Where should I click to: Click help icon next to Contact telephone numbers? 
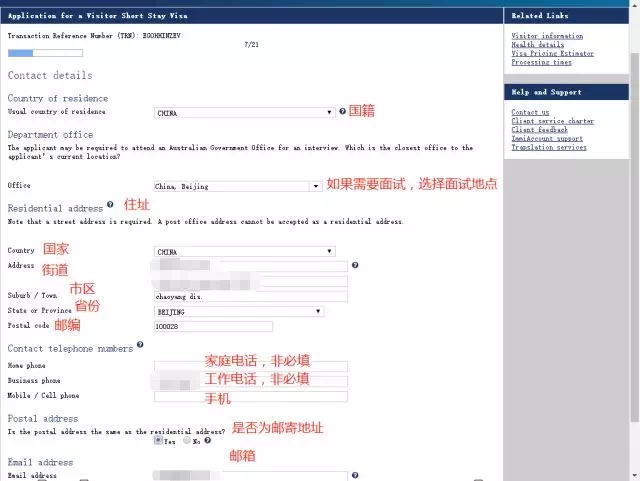pyautogui.click(x=140, y=345)
